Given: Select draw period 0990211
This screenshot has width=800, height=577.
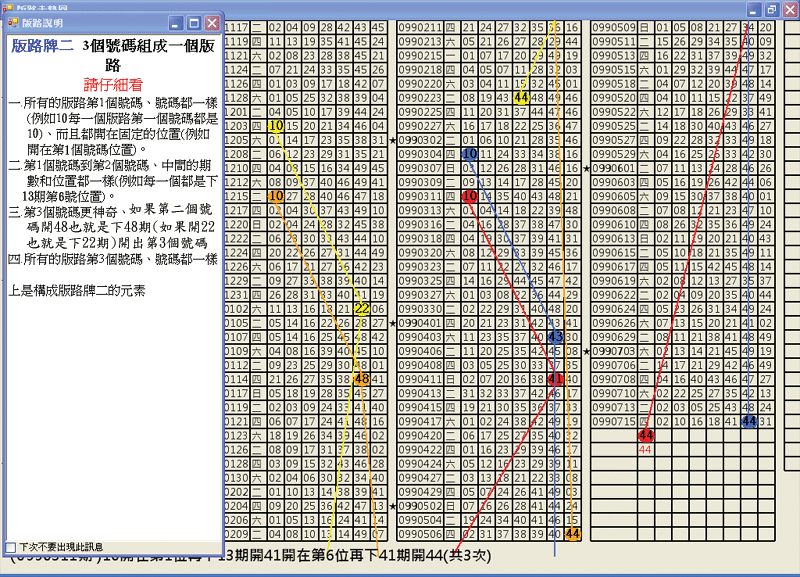Looking at the screenshot, I should 420,28.
